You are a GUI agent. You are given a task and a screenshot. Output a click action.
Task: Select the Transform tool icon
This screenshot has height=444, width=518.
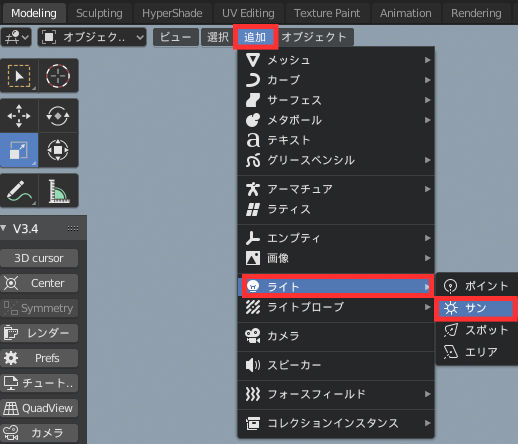click(x=58, y=150)
